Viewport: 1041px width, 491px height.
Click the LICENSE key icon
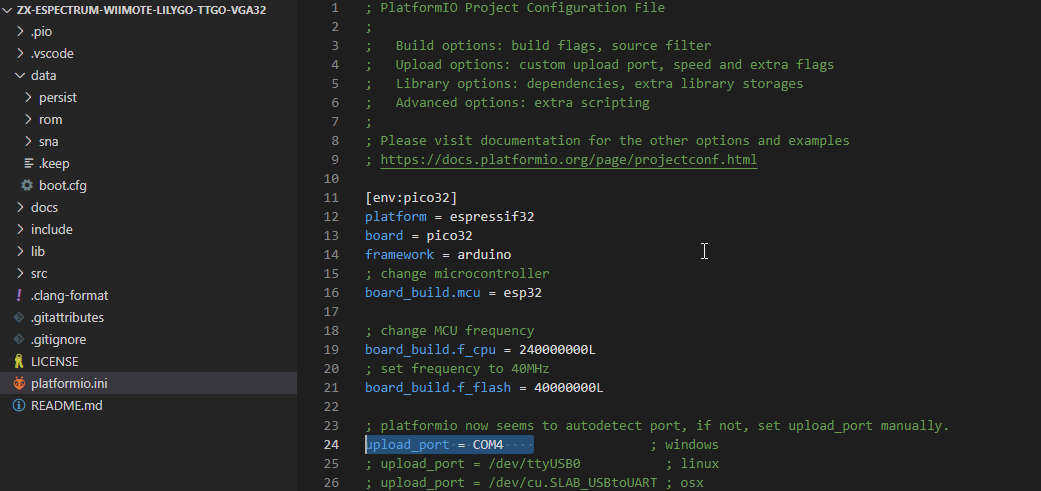tap(19, 362)
